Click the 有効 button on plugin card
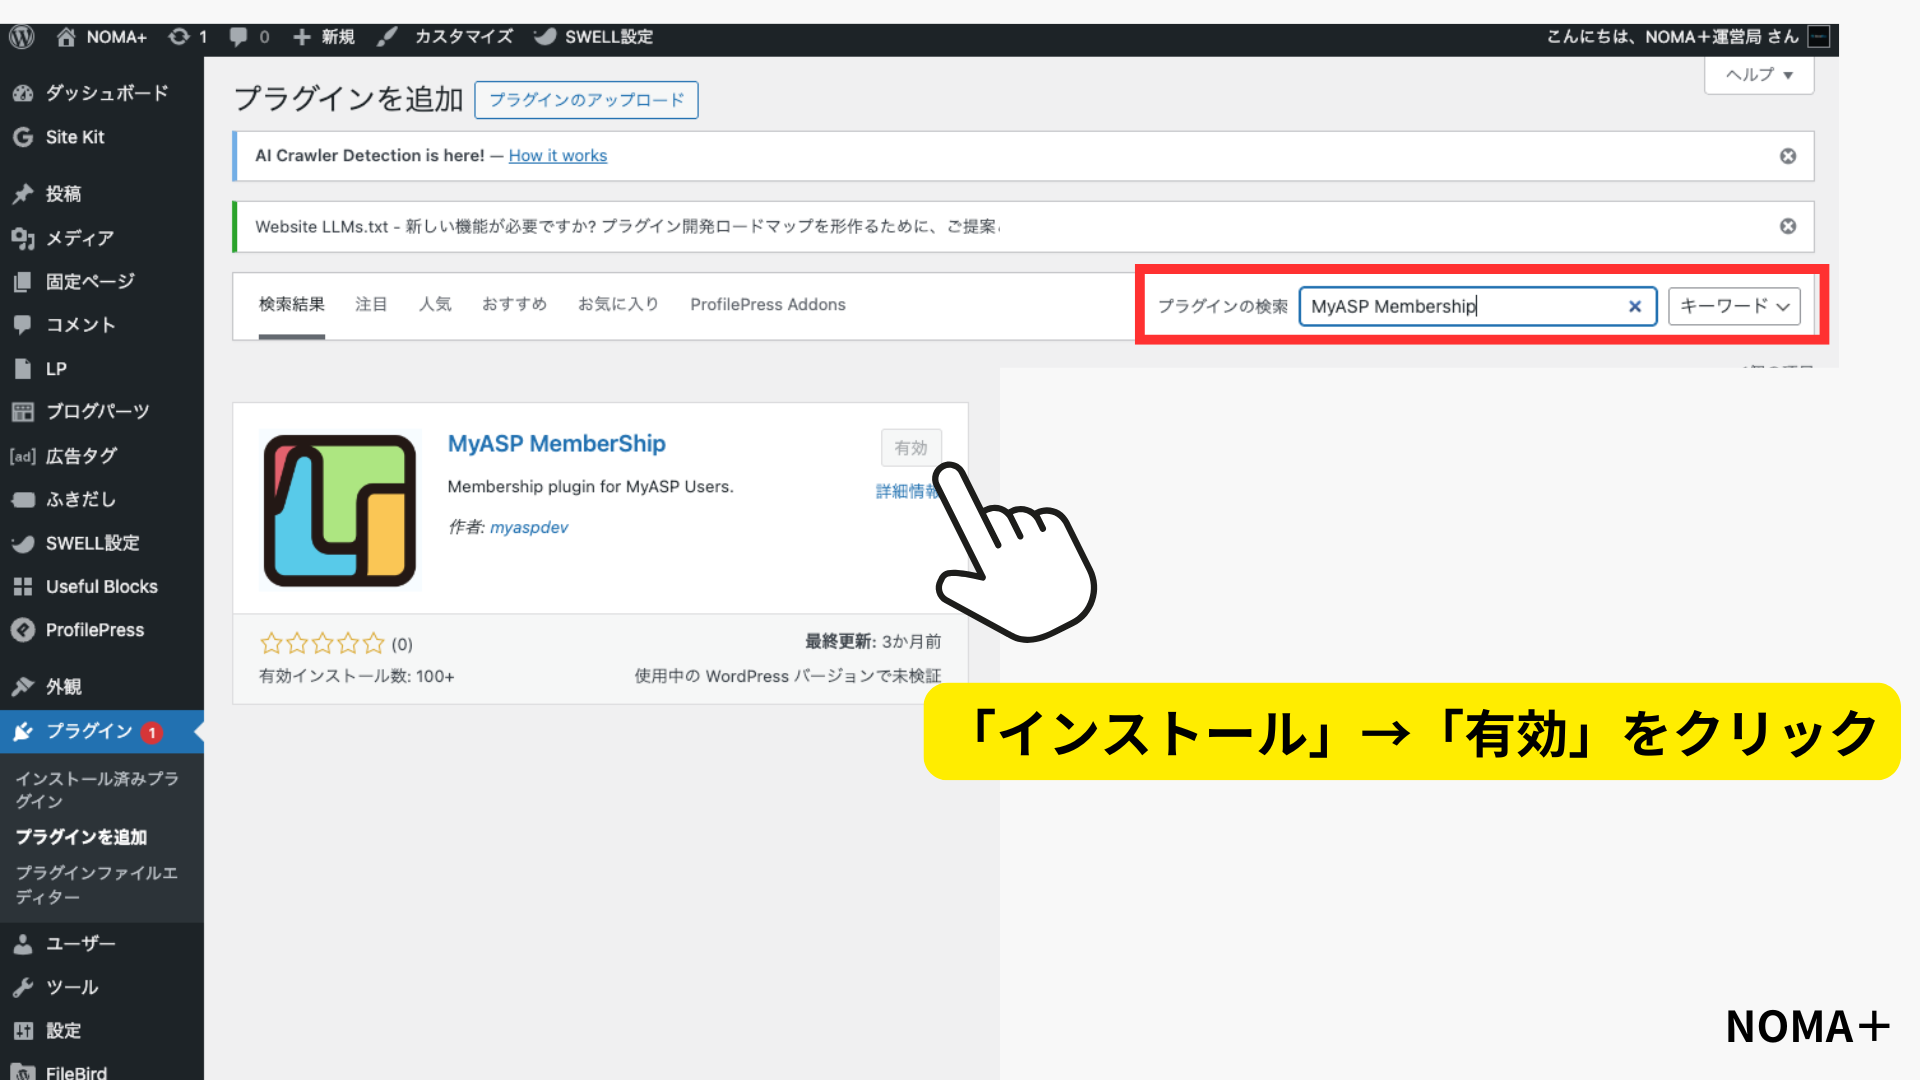Screen dimensions: 1920x1080 pyautogui.click(x=910, y=448)
